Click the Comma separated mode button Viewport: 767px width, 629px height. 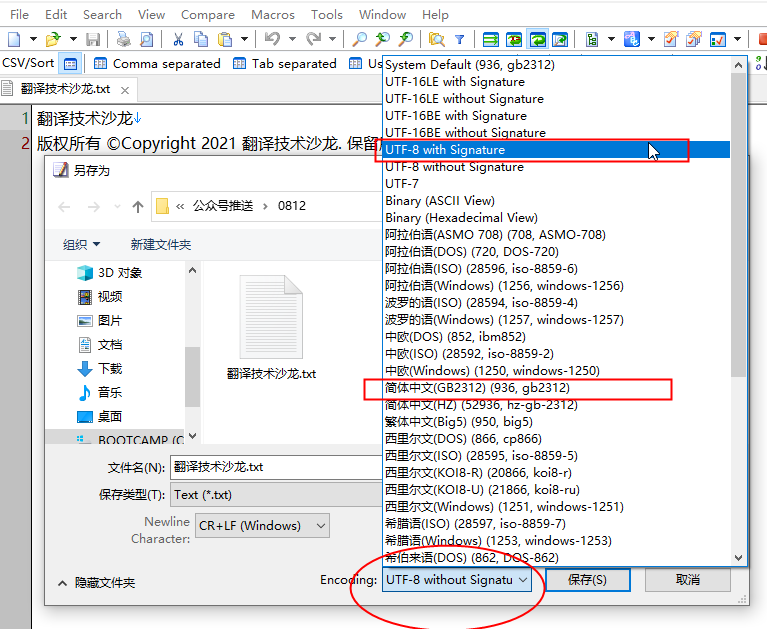[157, 64]
